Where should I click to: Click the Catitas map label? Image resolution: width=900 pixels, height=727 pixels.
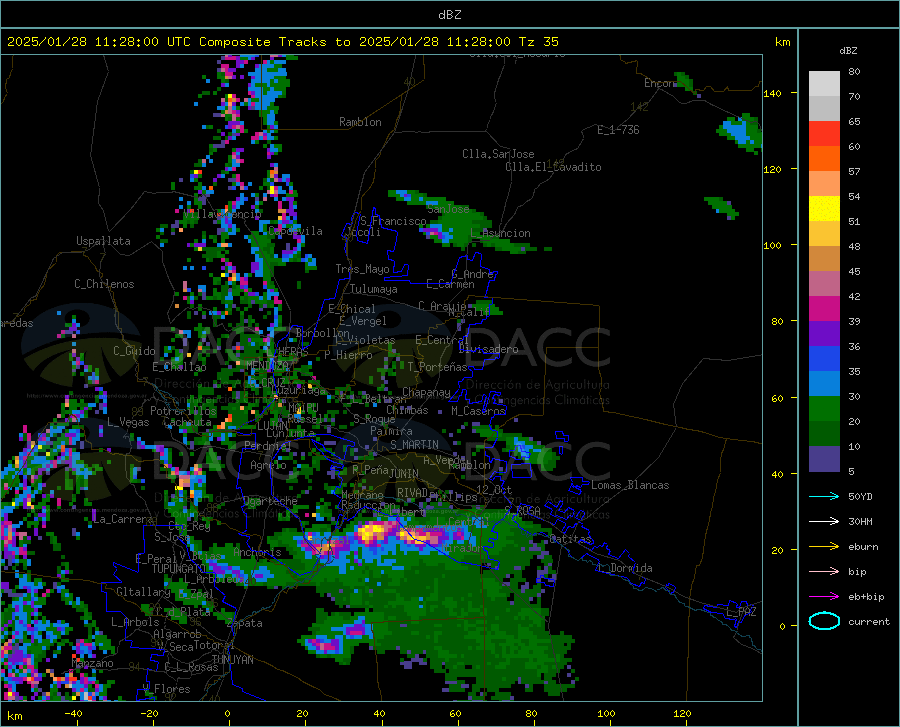point(570,539)
